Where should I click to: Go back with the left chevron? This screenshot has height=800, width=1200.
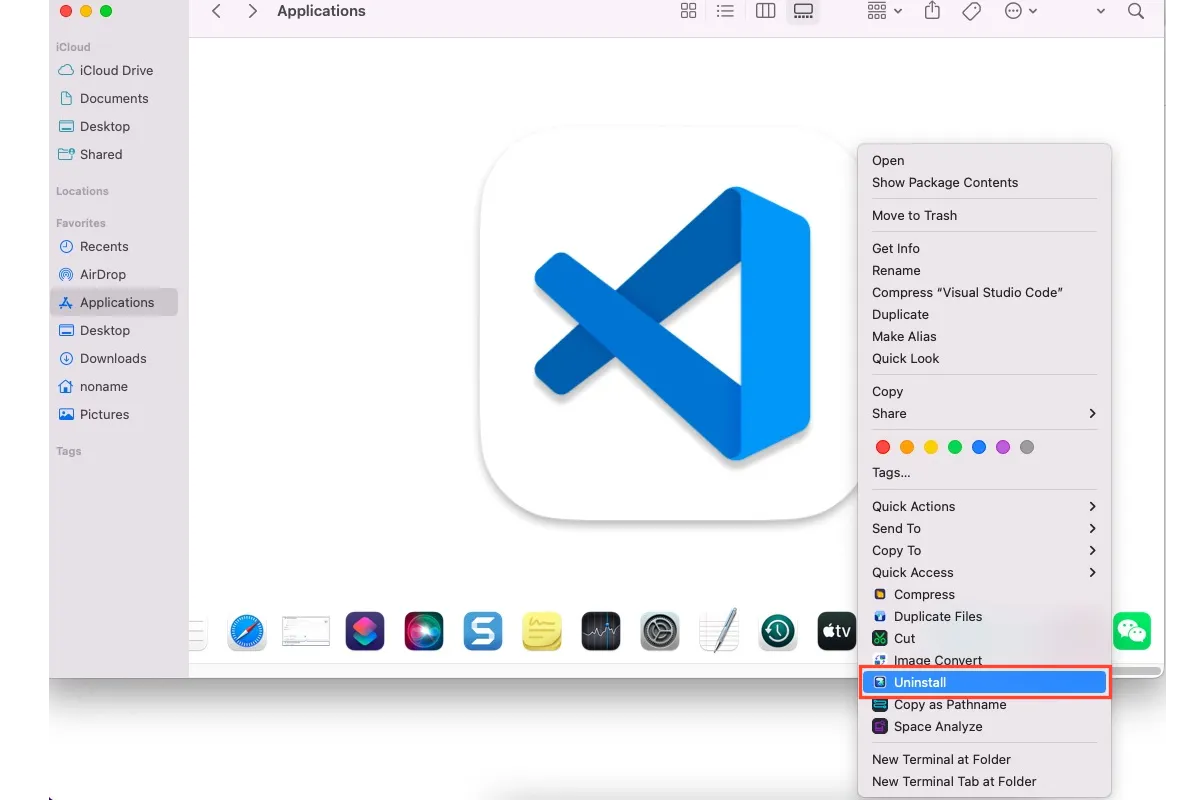pos(216,11)
